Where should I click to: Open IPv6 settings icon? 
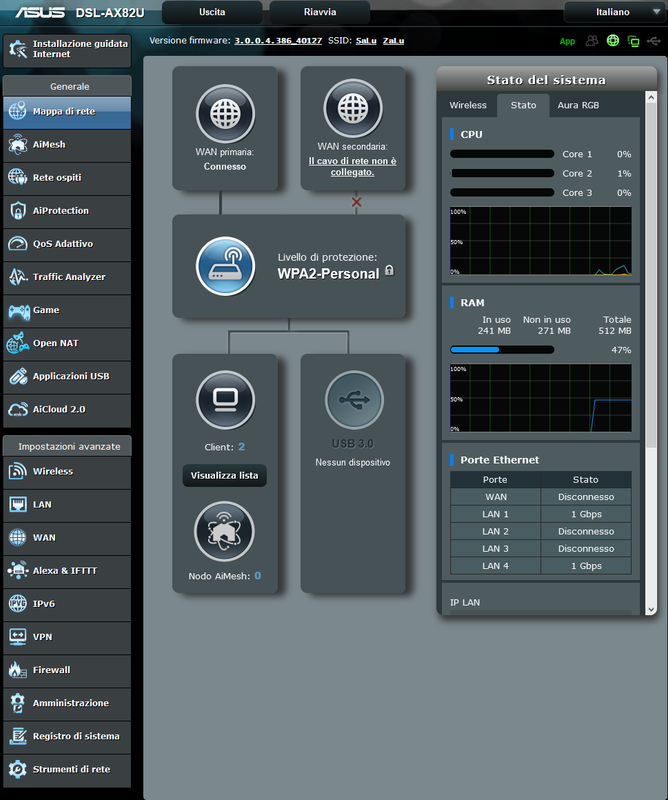(17, 604)
